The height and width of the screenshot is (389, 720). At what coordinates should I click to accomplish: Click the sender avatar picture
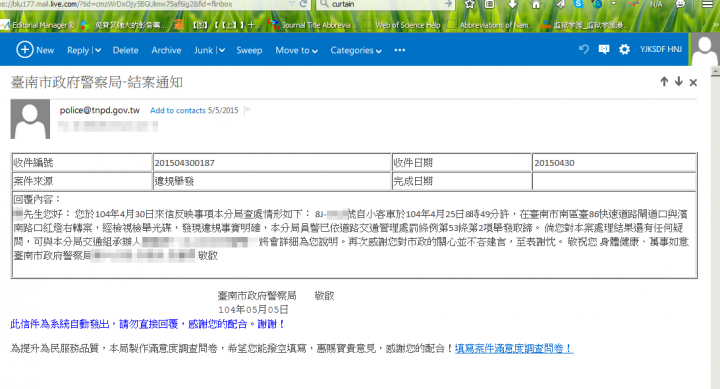coord(30,119)
